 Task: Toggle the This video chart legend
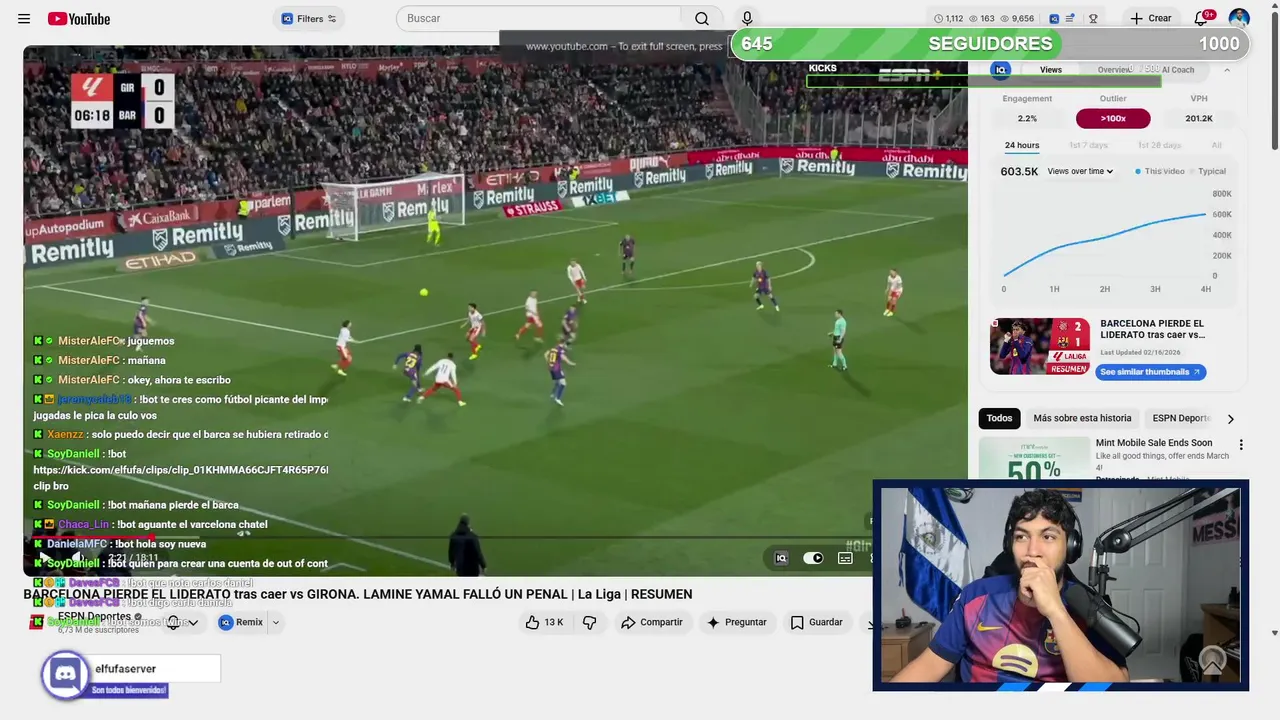tap(1159, 172)
